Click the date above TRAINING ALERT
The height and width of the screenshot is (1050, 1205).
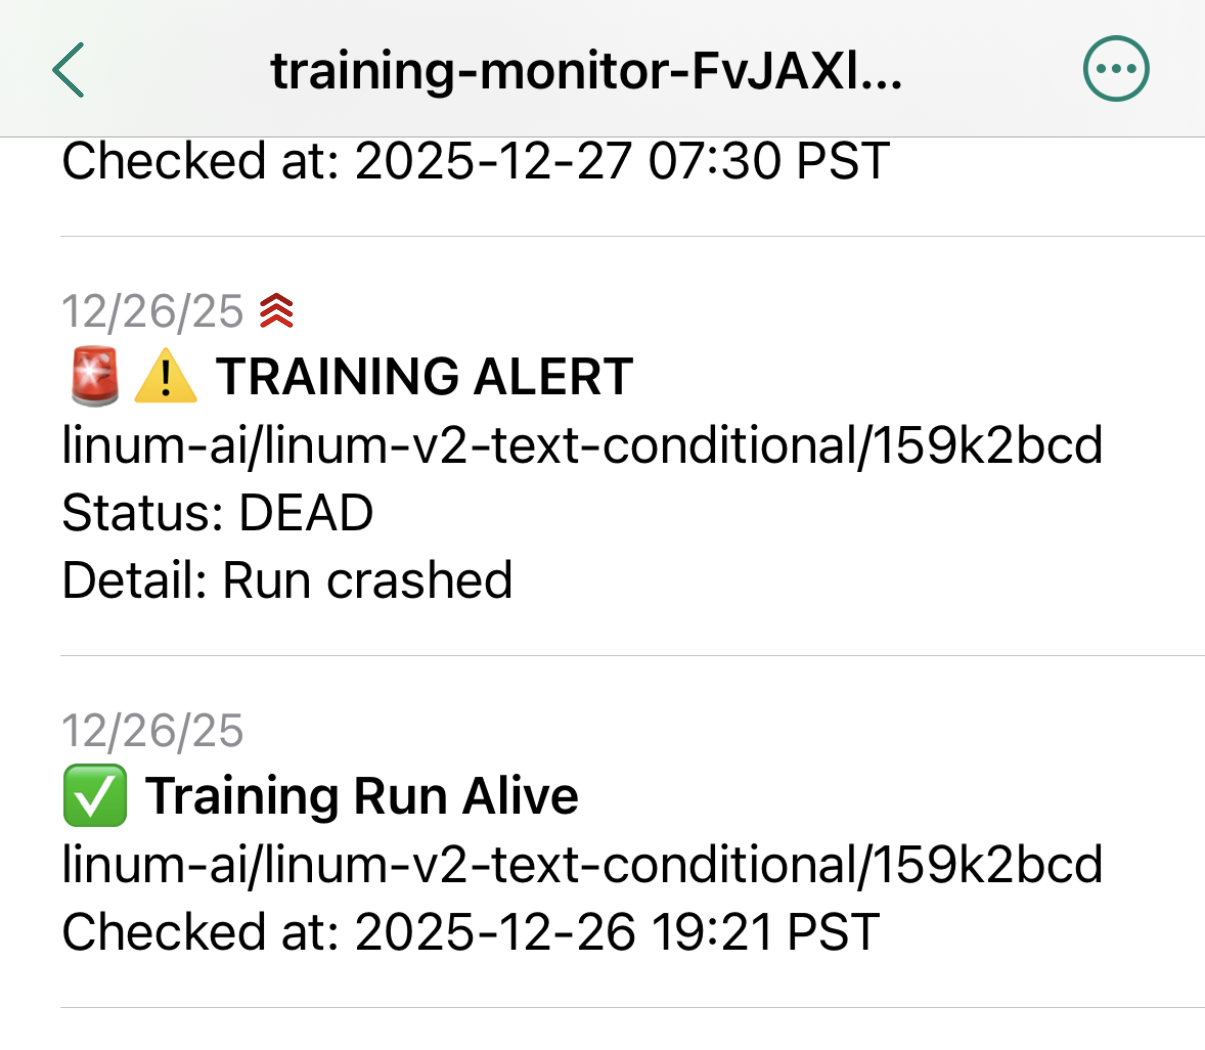coord(152,311)
